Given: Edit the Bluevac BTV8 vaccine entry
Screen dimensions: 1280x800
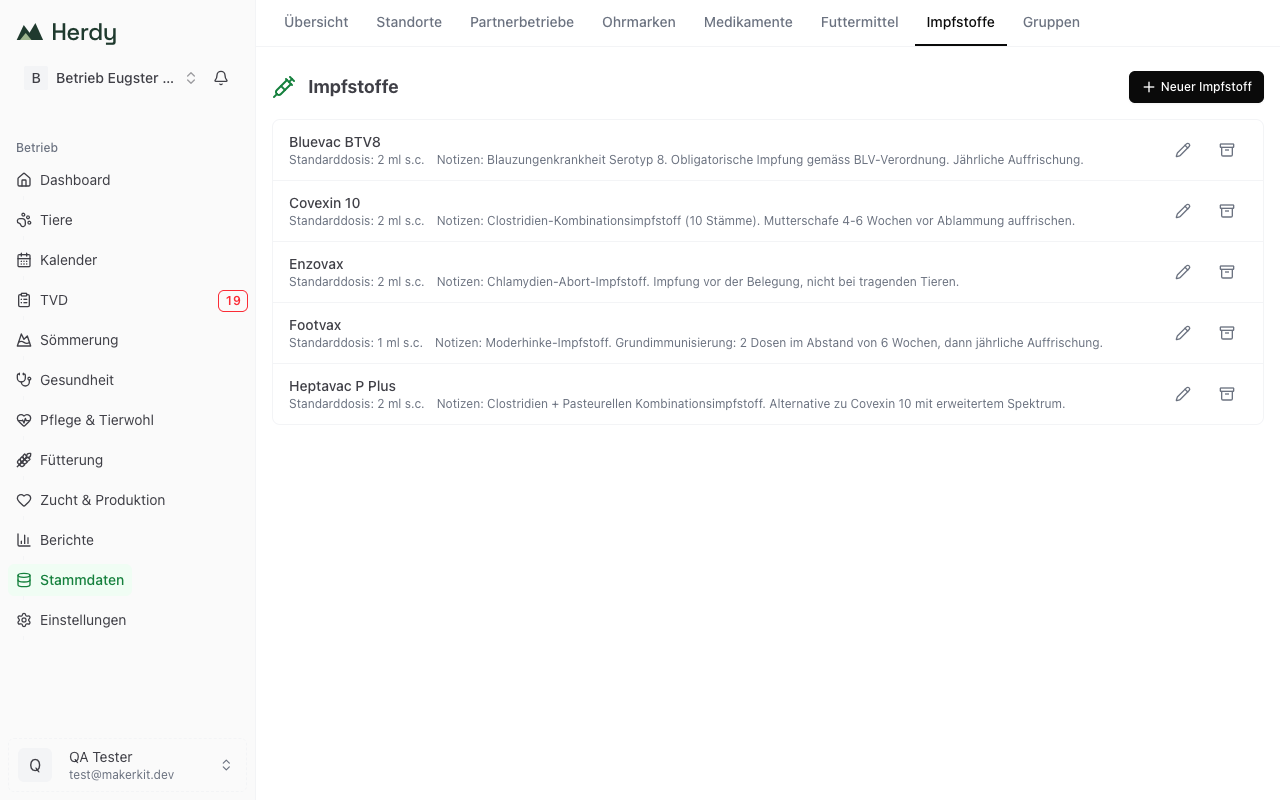Looking at the screenshot, I should coord(1183,150).
